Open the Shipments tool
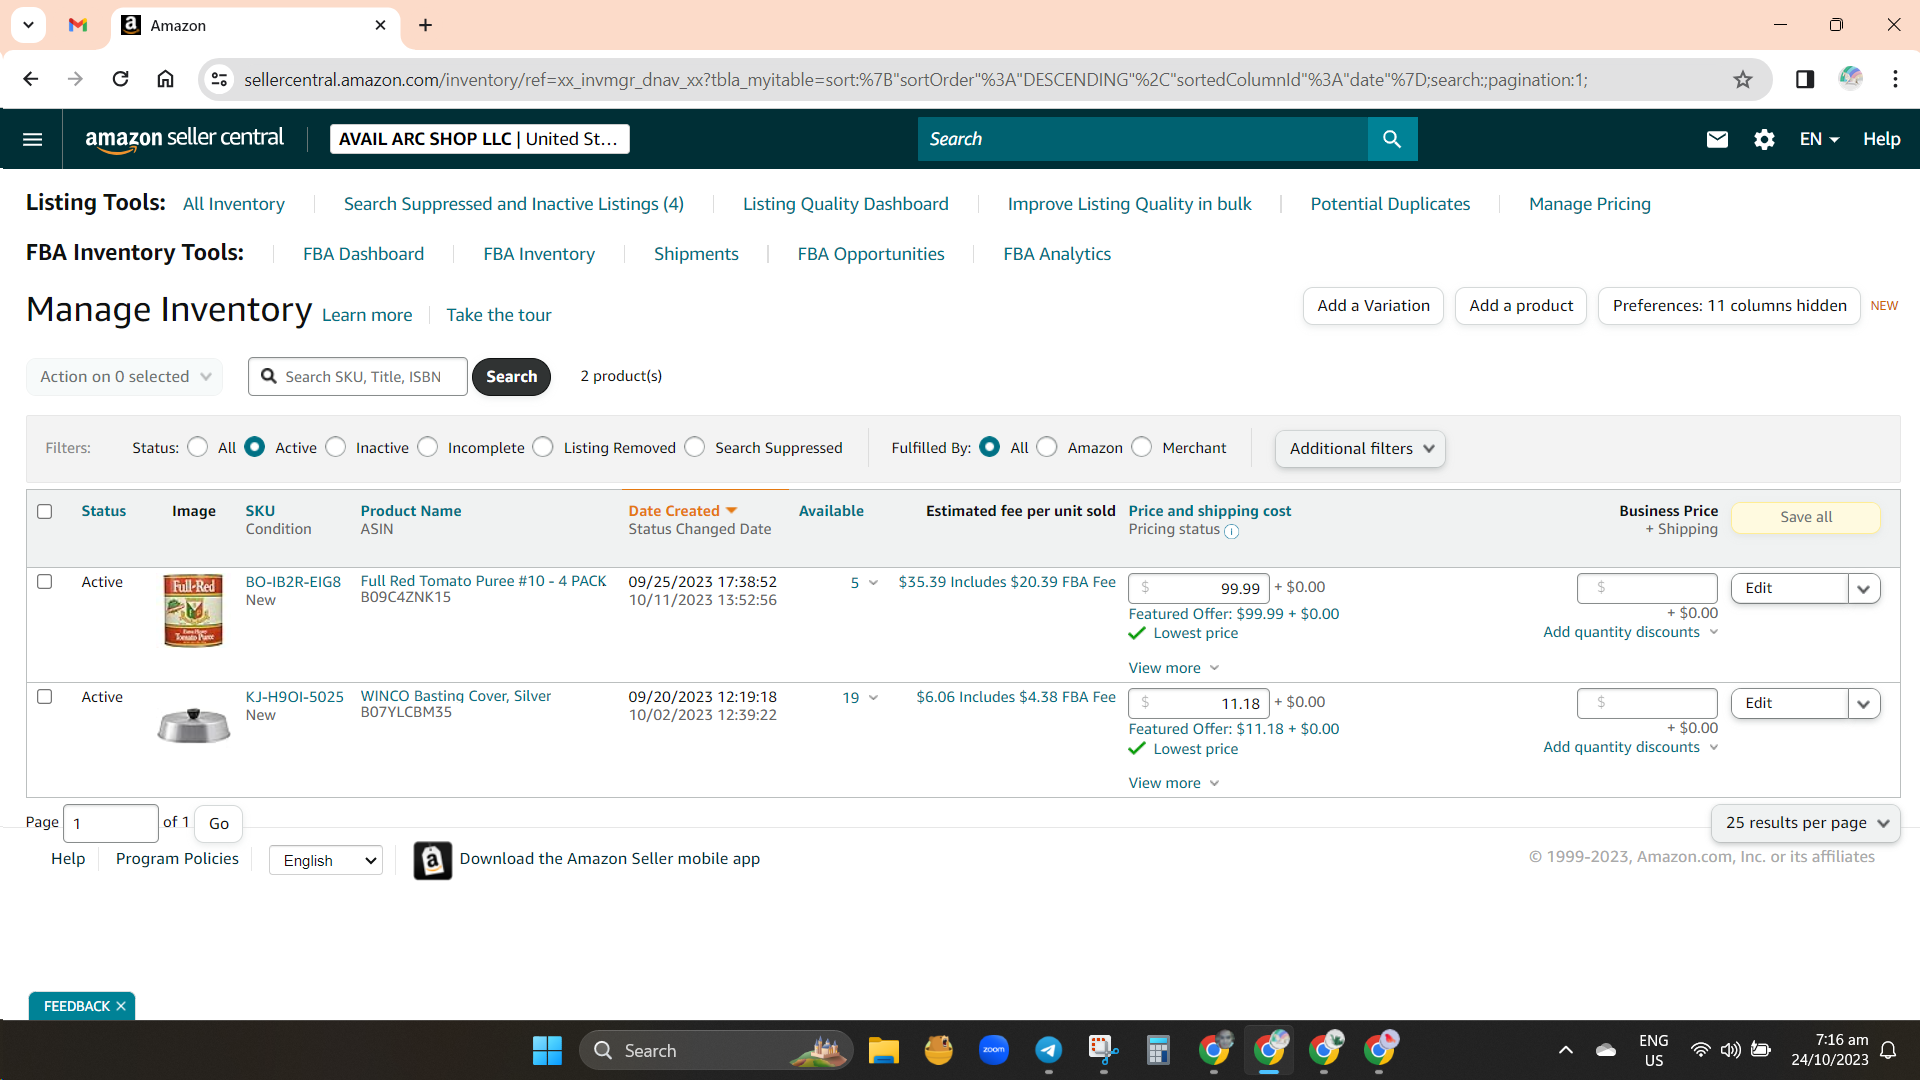 (x=696, y=254)
